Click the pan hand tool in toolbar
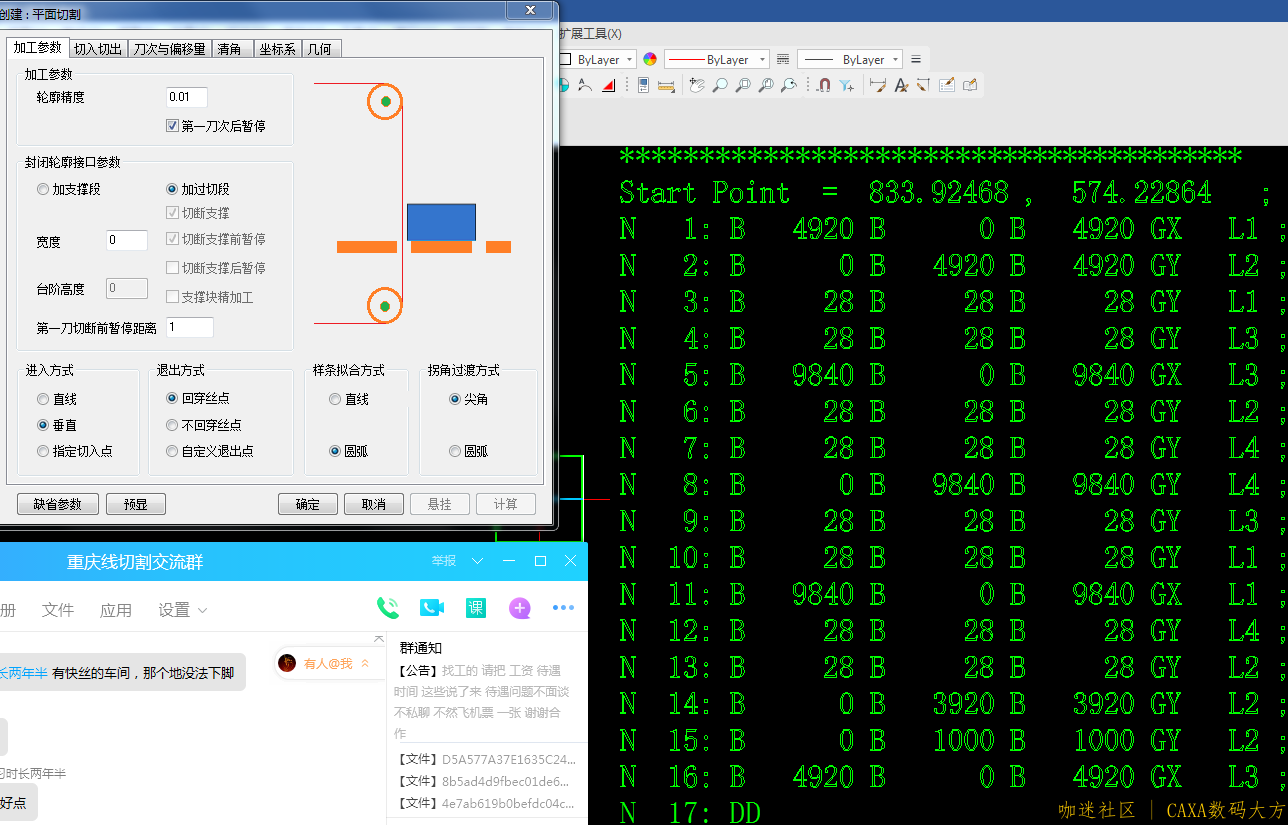The height and width of the screenshot is (825, 1288). (697, 86)
